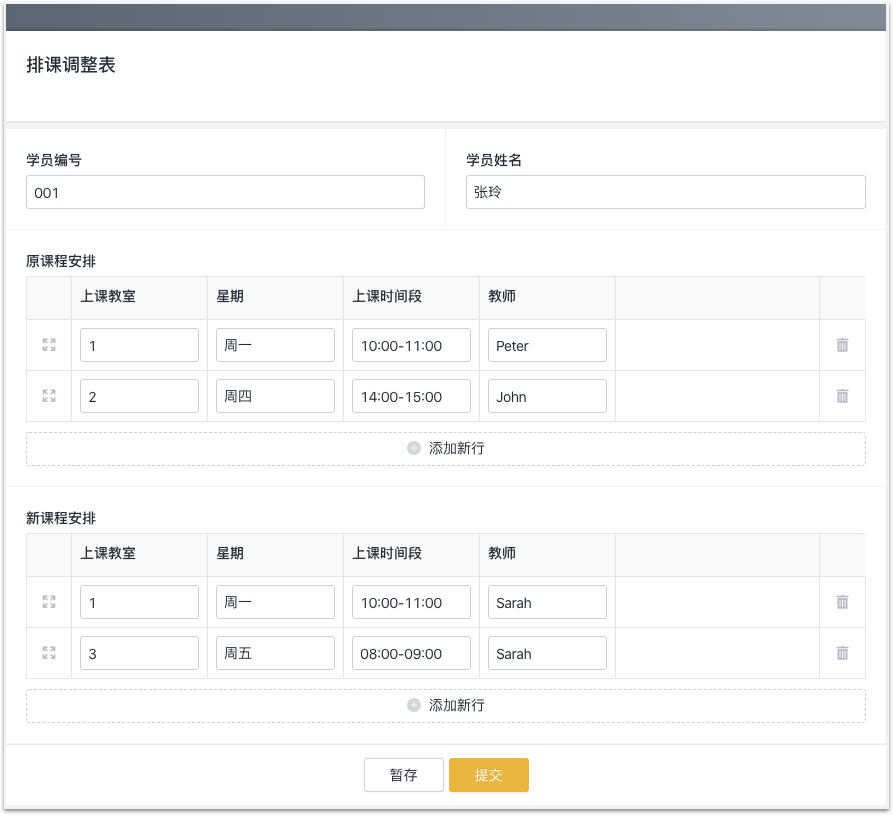
Task: Submit the form with 提交
Action: 489,775
